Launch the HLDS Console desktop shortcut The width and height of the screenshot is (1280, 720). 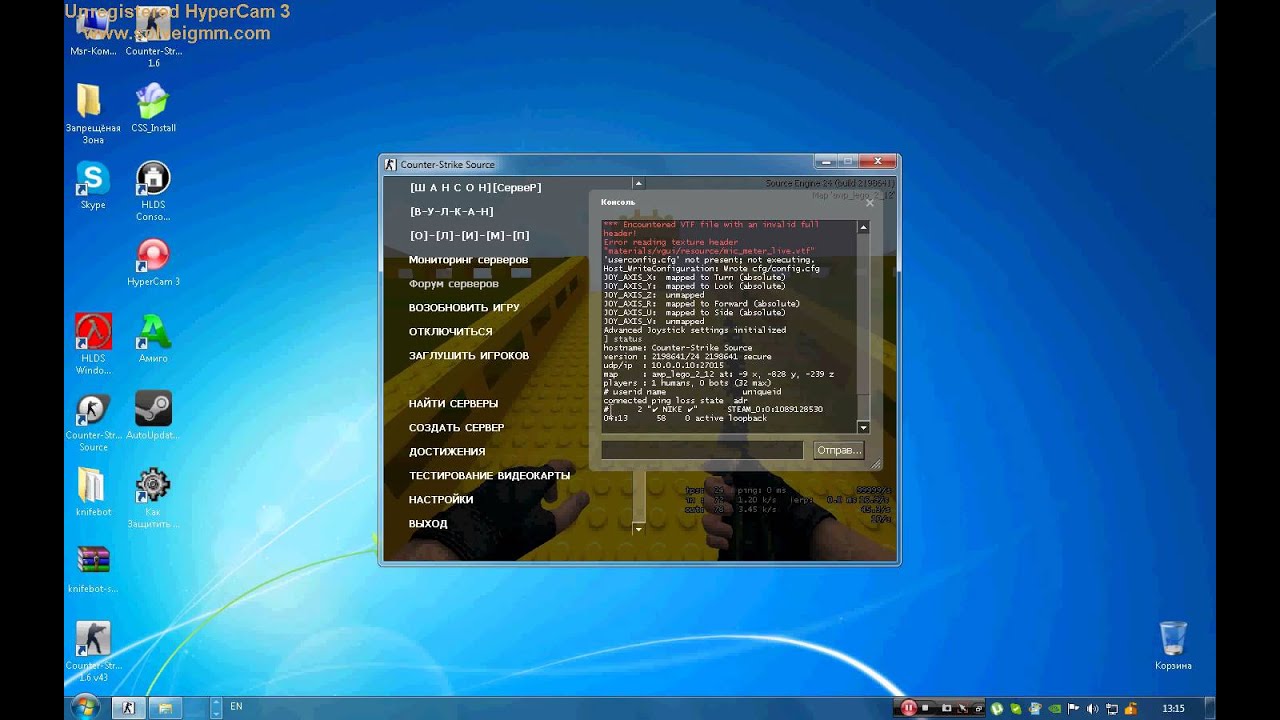(x=153, y=190)
